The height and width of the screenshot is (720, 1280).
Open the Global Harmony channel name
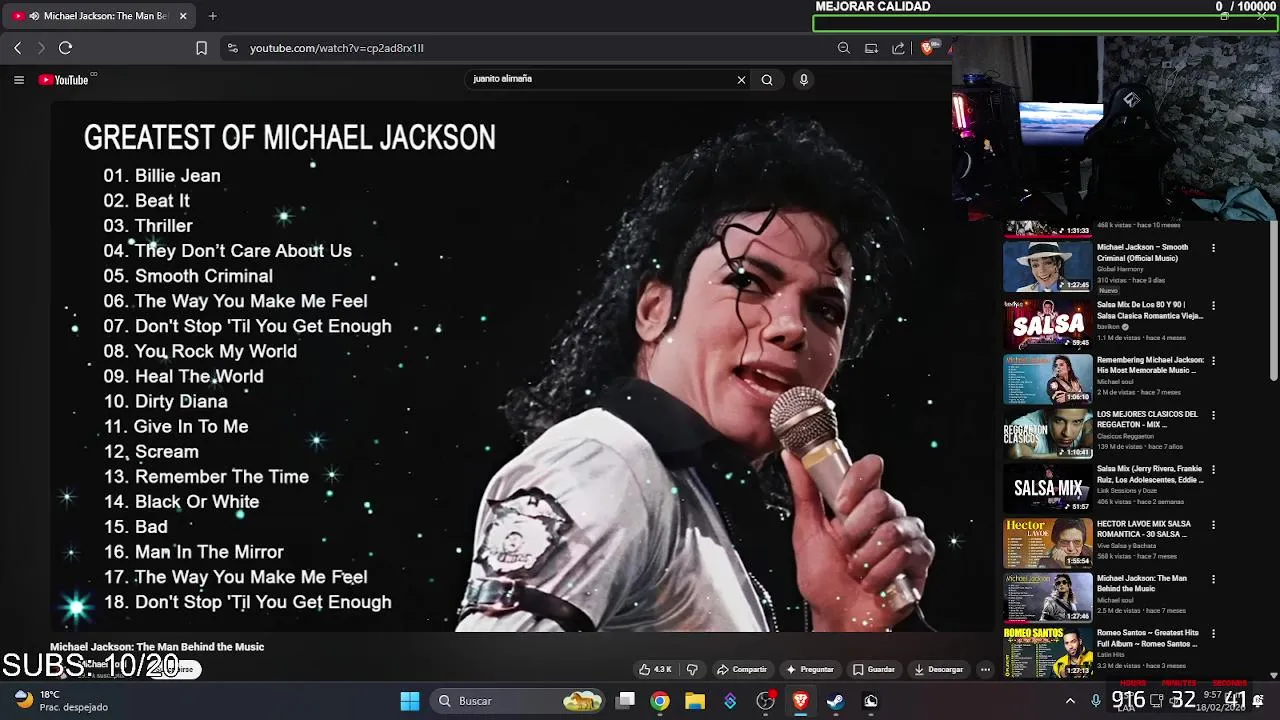[x=1120, y=269]
